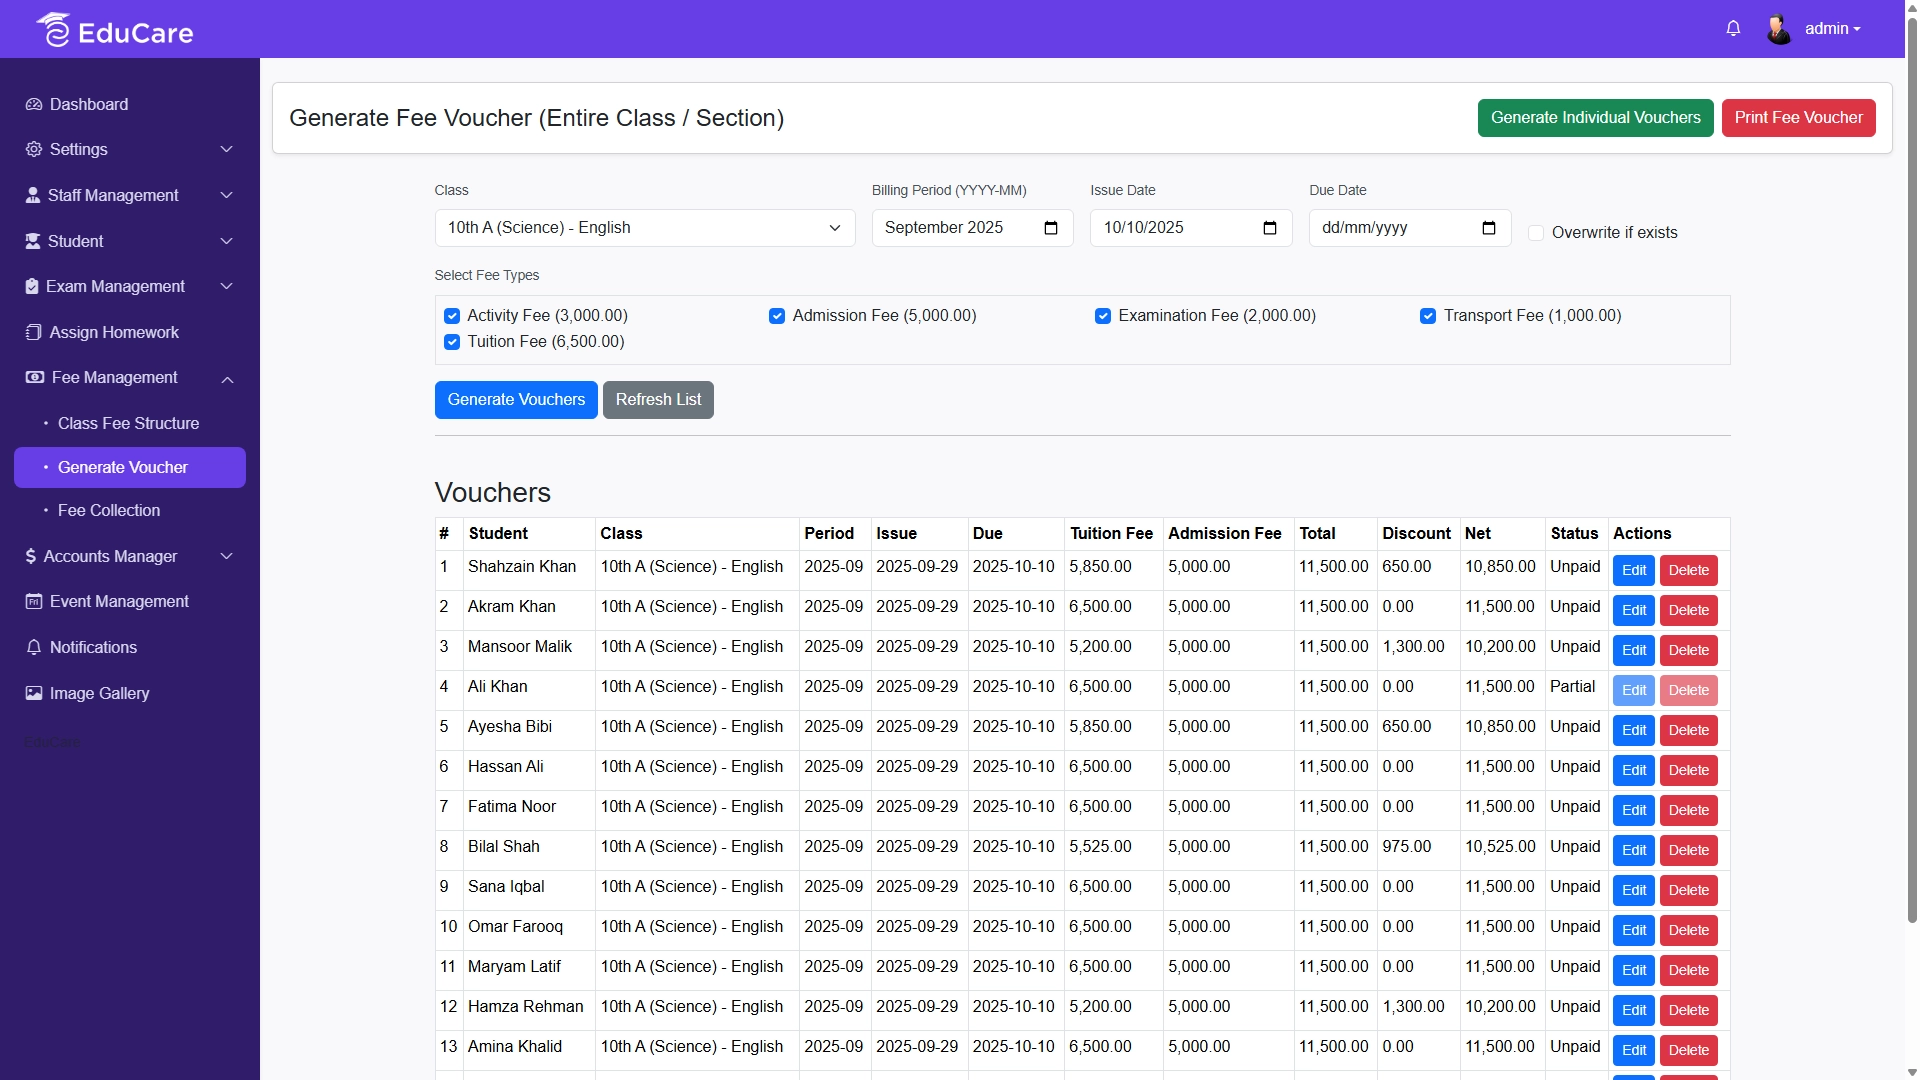Click the Assign Homework notebook icon
1920x1080 pixels.
[x=34, y=332]
